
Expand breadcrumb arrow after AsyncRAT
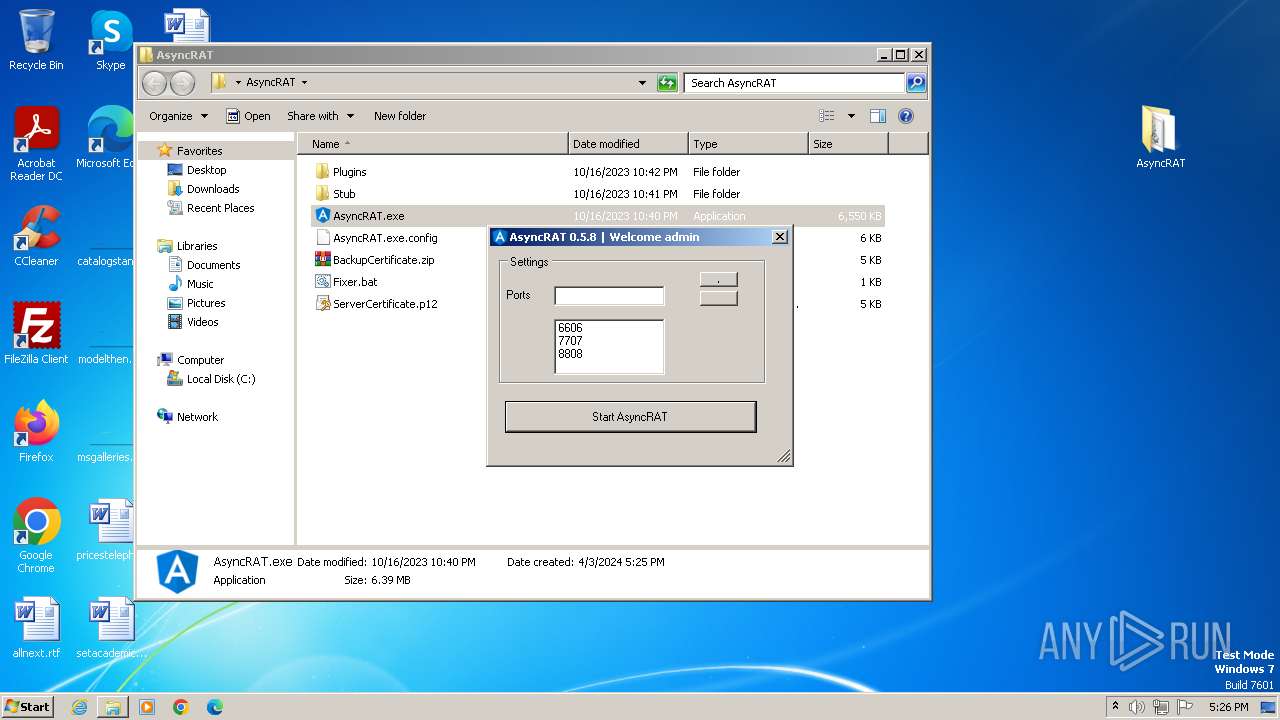click(304, 83)
